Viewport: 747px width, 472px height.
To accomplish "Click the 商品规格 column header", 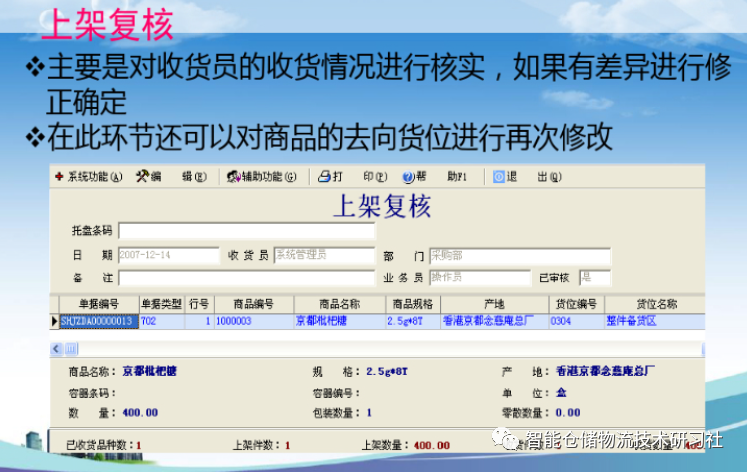I will click(x=413, y=304).
